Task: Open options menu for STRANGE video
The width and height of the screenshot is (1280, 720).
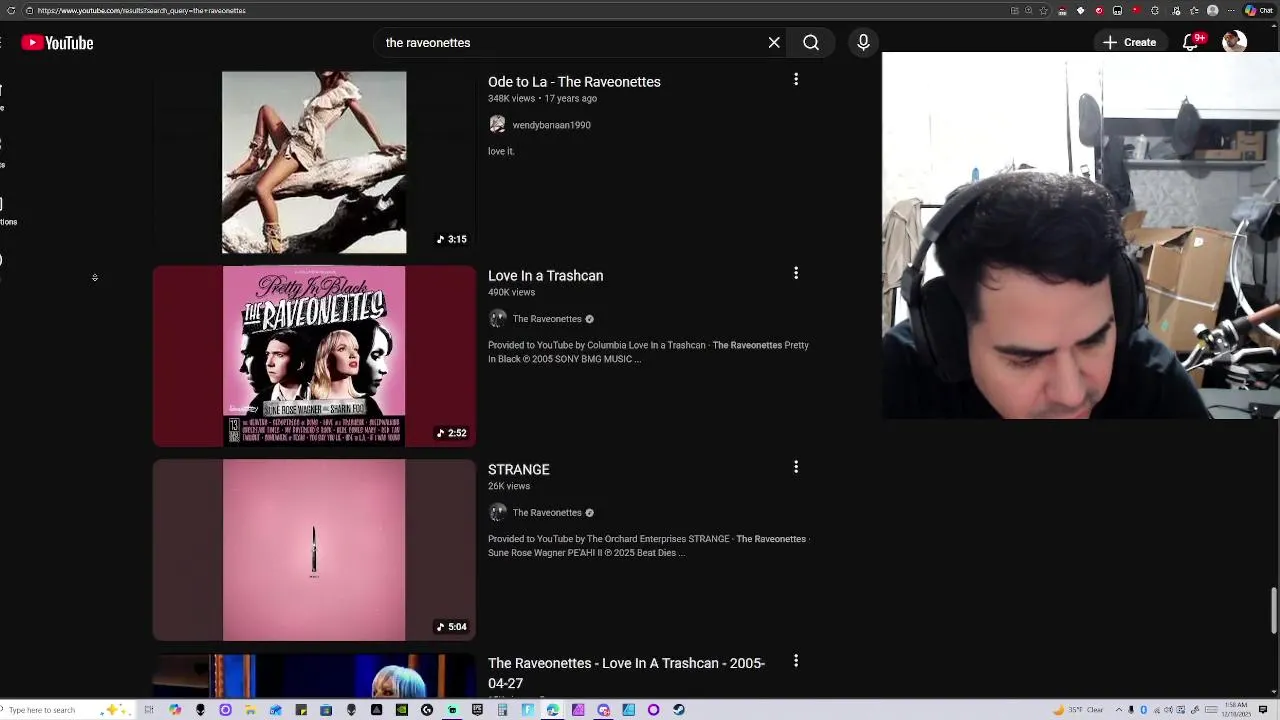Action: [x=796, y=467]
